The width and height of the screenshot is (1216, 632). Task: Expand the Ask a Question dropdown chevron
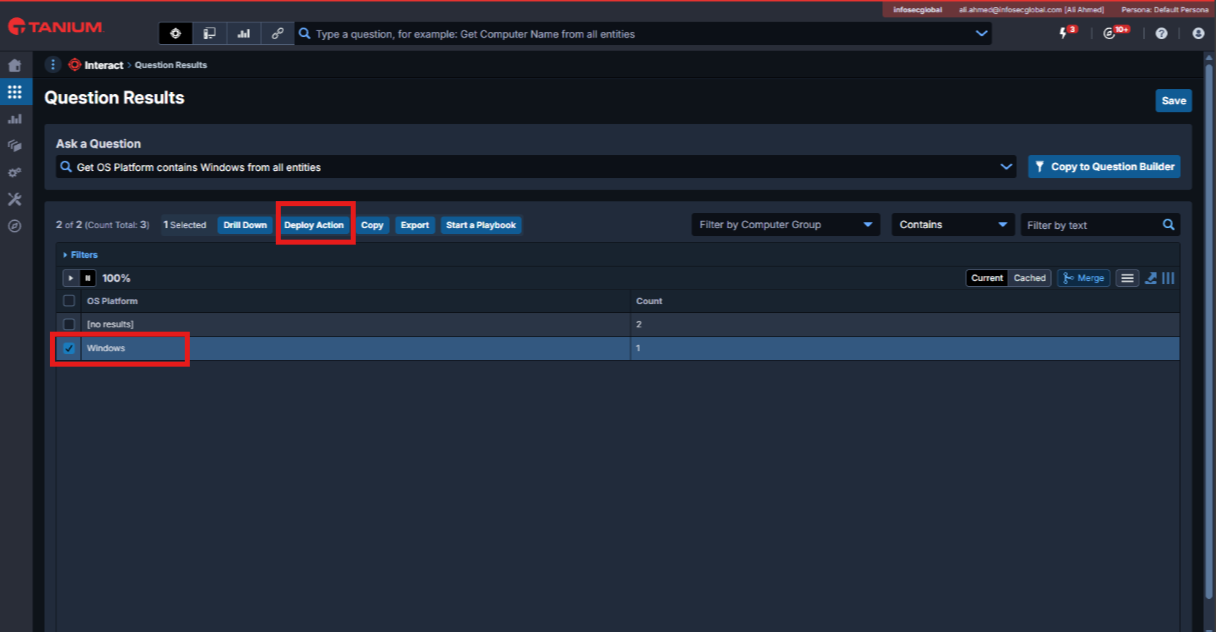(1007, 167)
